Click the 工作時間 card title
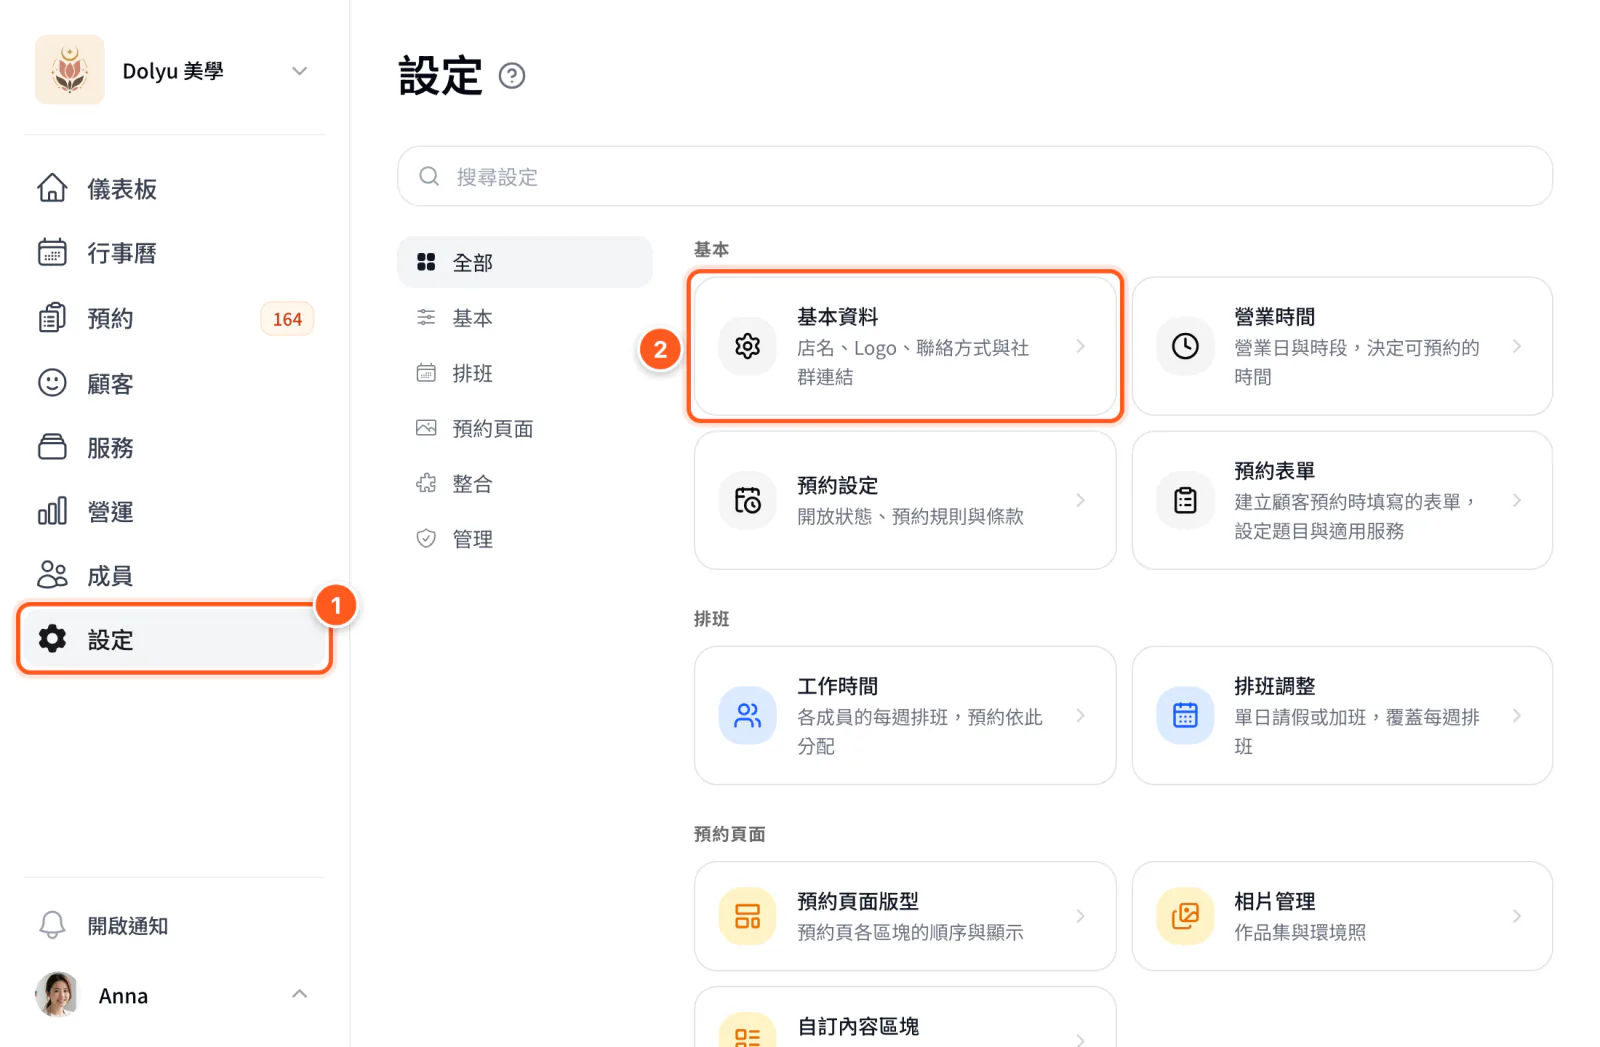The height and width of the screenshot is (1047, 1600). pos(837,686)
